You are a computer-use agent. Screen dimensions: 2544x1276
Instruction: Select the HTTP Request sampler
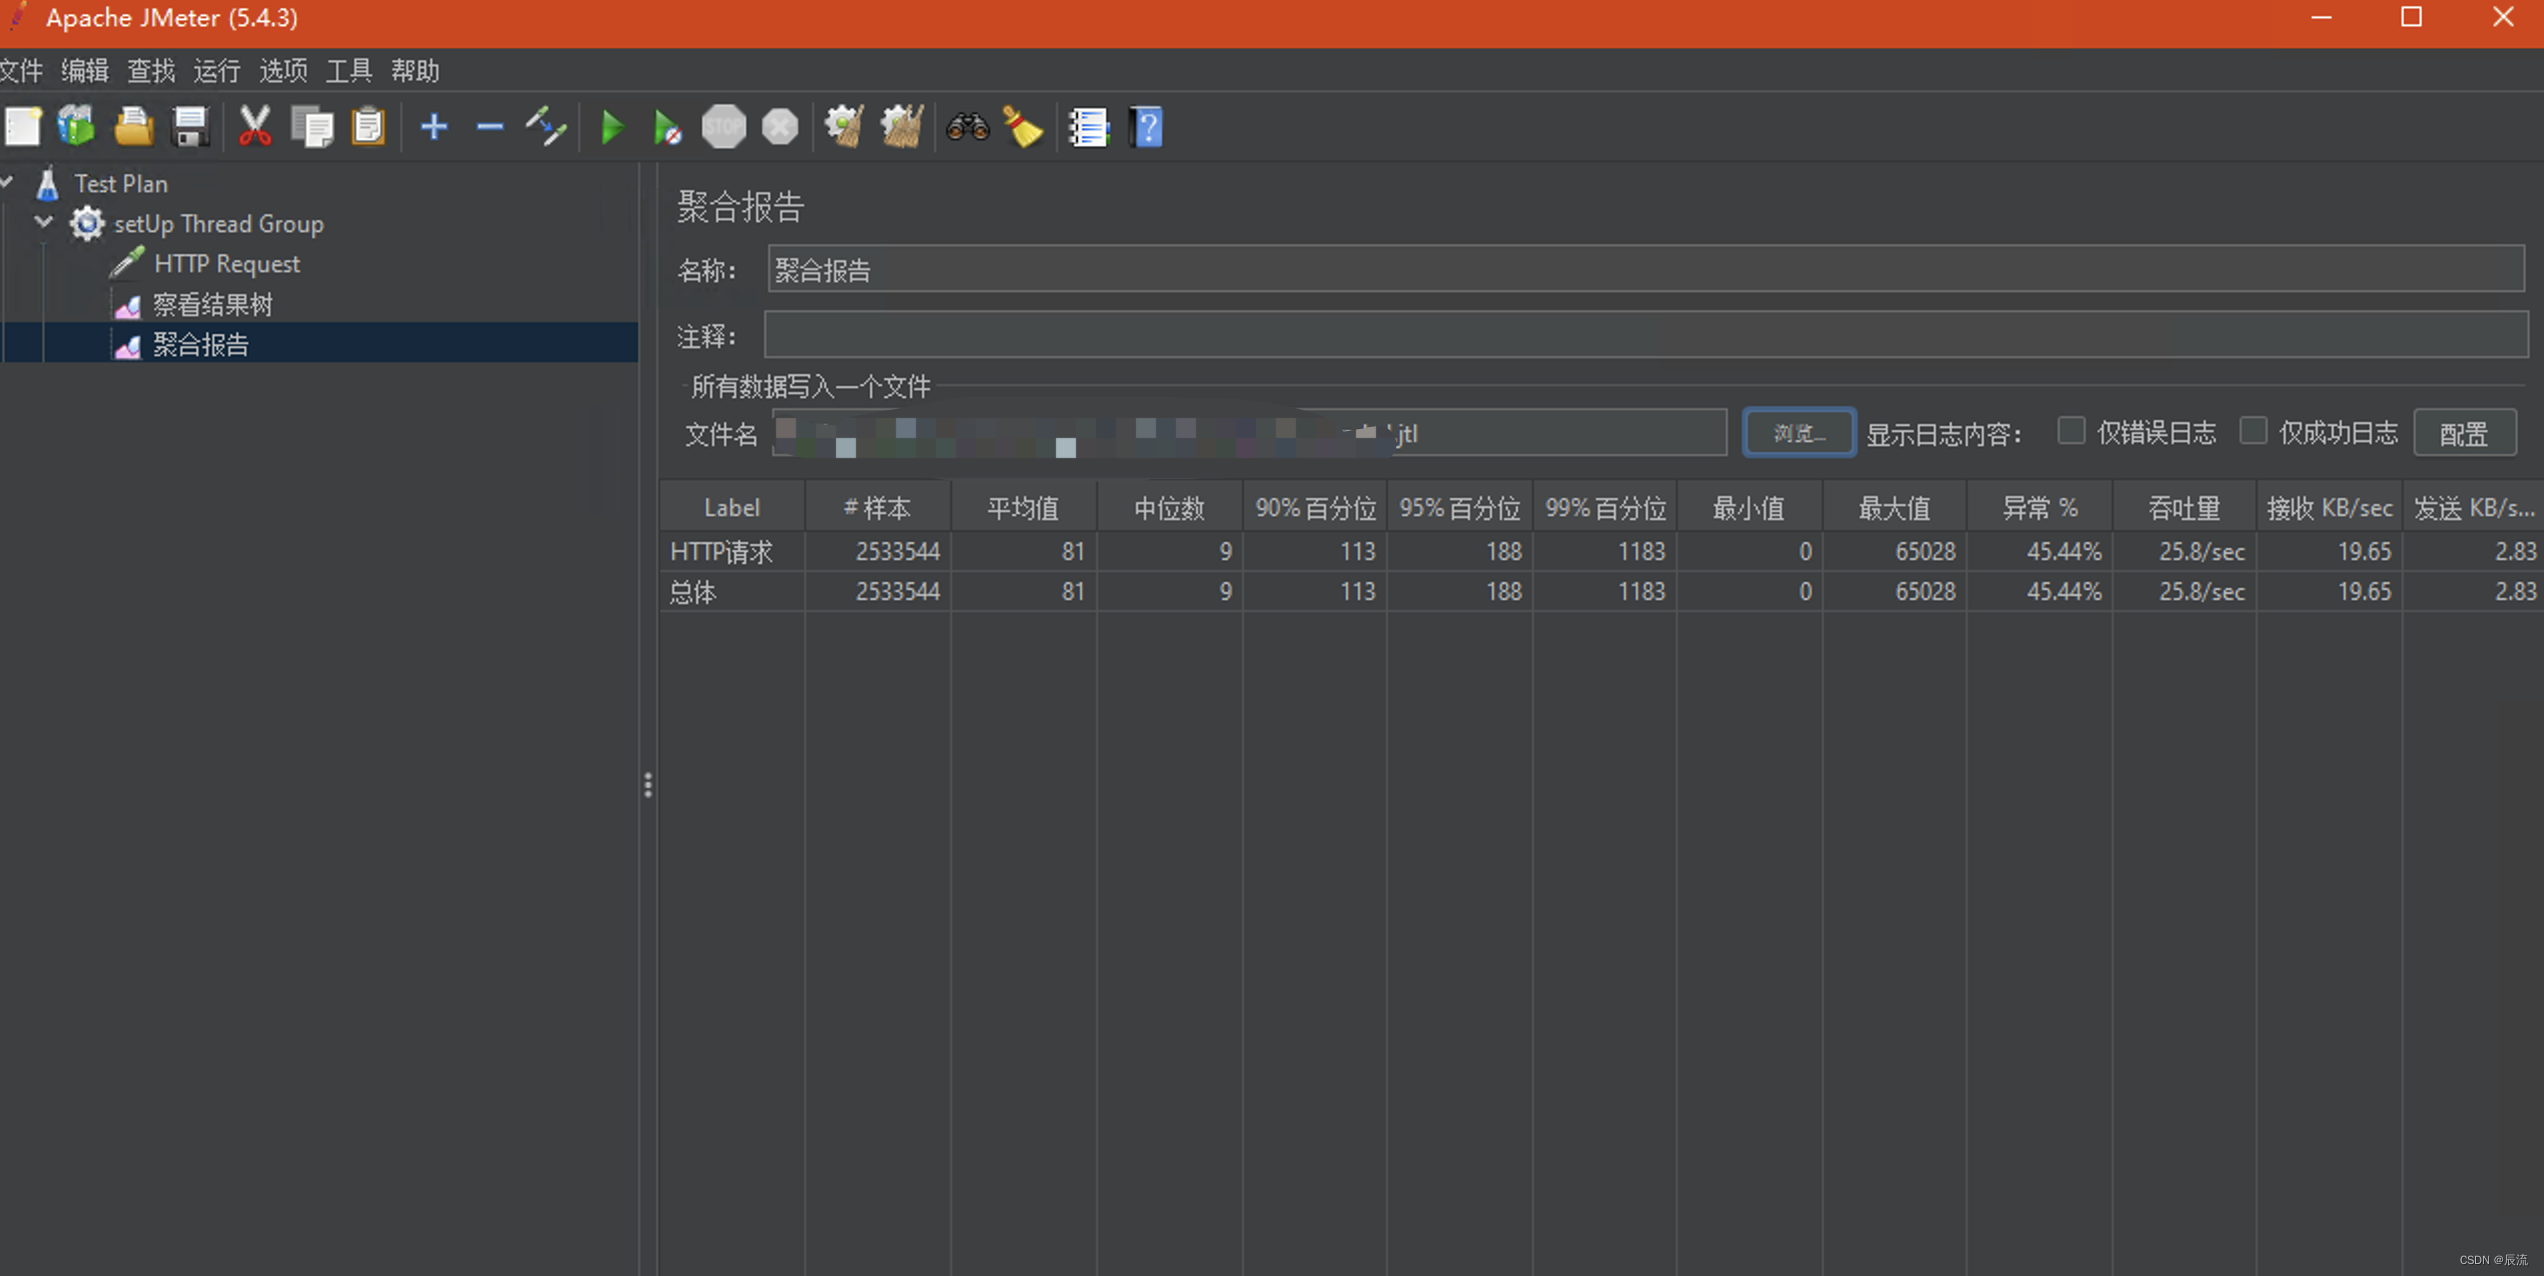[227, 264]
